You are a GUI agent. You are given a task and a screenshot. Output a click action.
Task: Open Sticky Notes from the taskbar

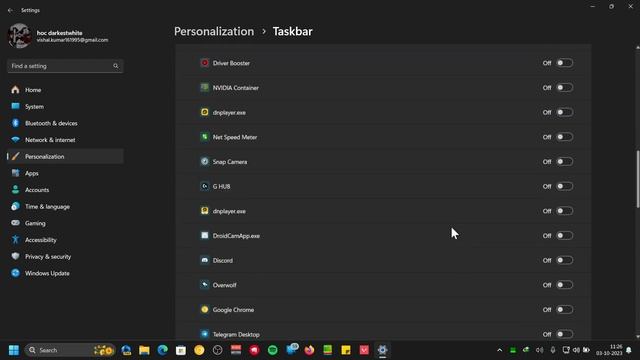pyautogui.click(x=346, y=350)
